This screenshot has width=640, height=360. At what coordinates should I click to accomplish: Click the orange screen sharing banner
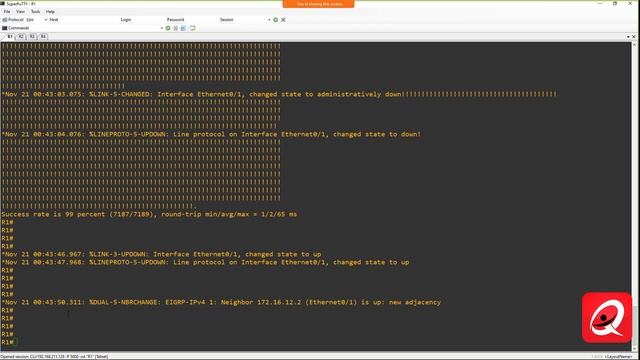pyautogui.click(x=318, y=4)
